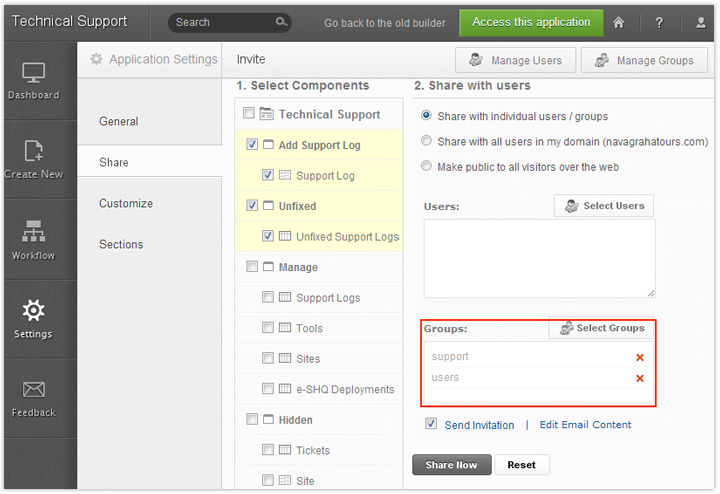Check the Technical Support checkbox
This screenshot has height=494, width=720.
pos(249,114)
